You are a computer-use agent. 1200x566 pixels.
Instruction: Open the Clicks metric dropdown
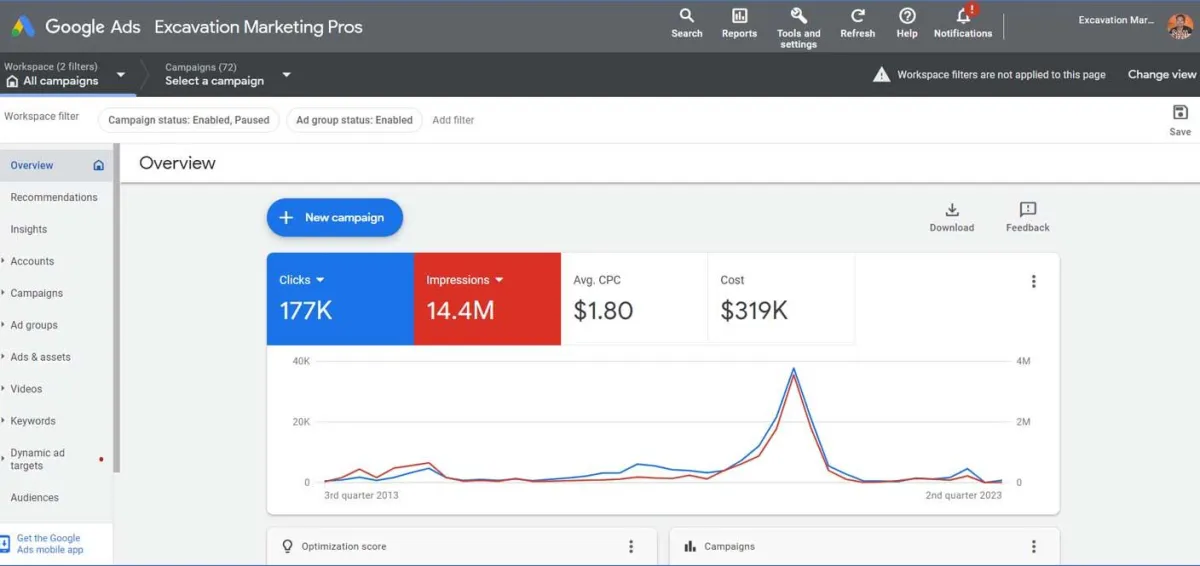[x=320, y=280]
